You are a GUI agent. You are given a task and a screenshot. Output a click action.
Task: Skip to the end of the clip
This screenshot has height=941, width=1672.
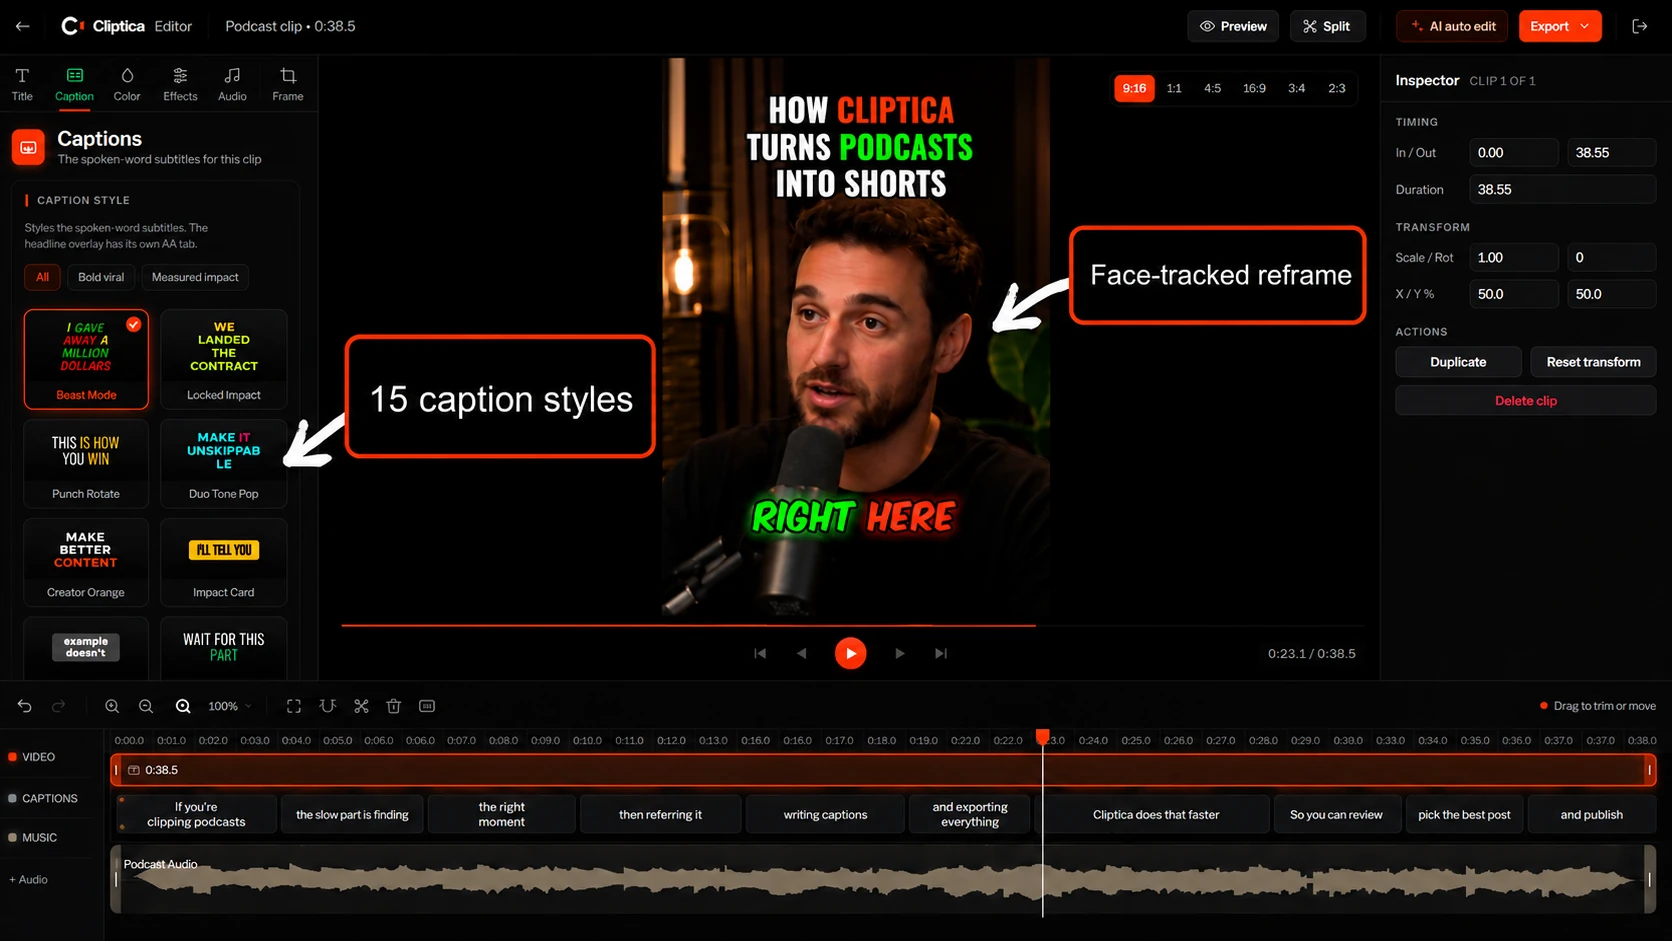(x=941, y=653)
